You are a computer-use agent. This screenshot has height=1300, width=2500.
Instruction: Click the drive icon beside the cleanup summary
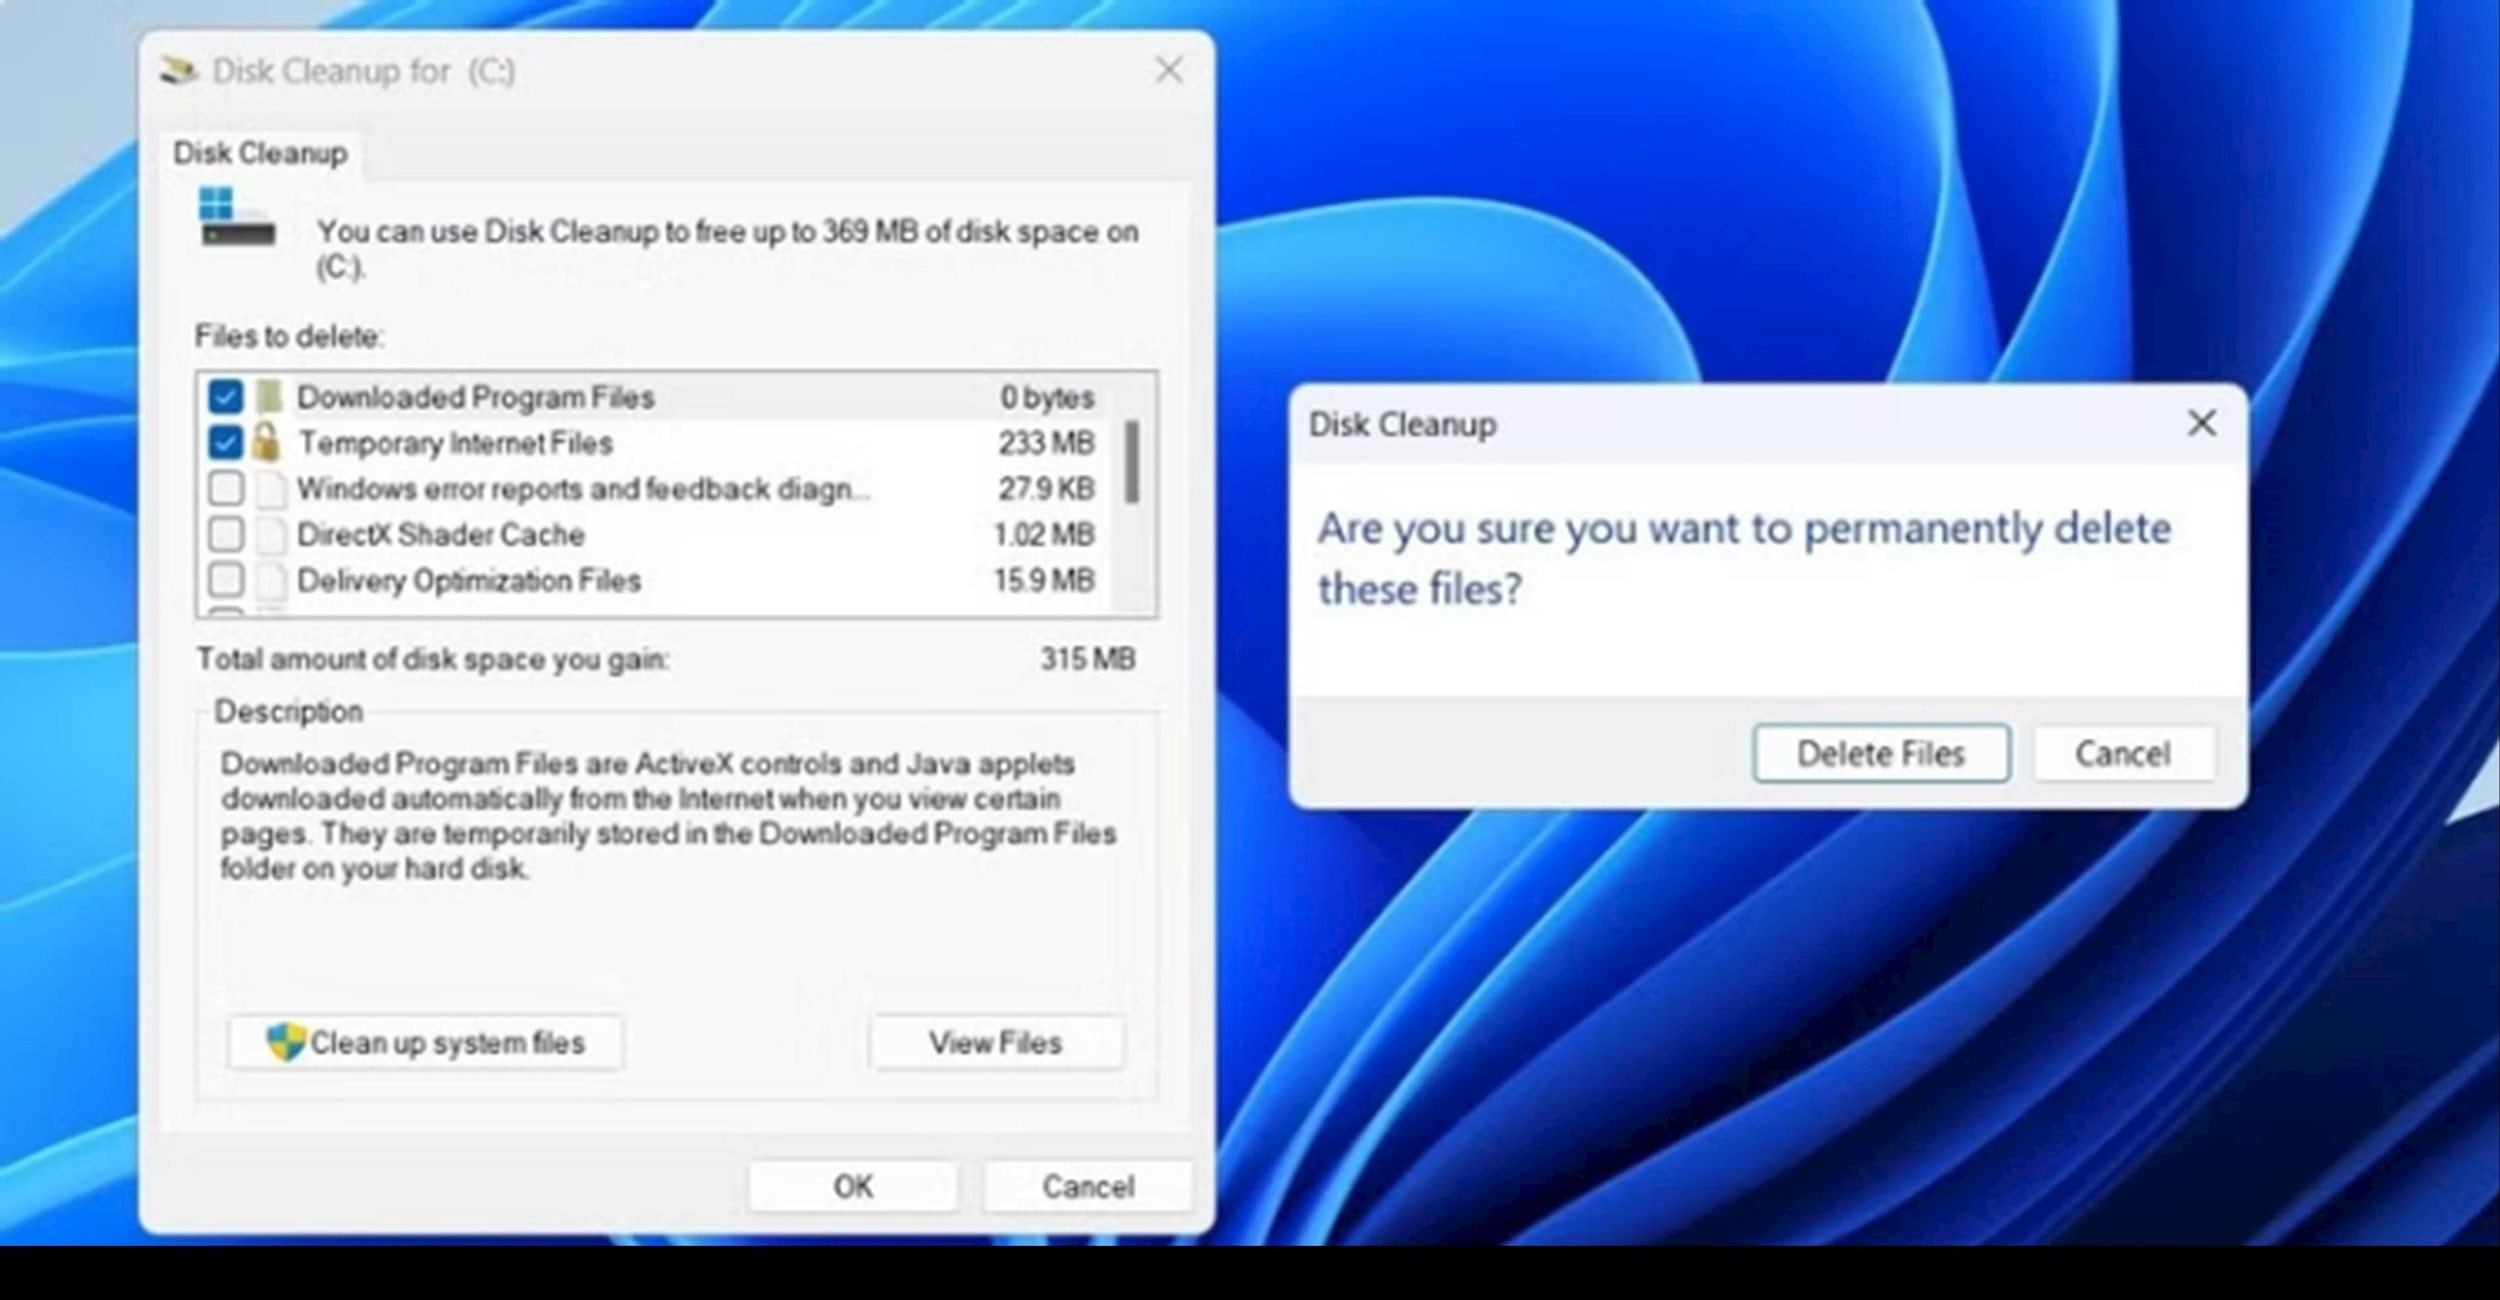pos(237,217)
